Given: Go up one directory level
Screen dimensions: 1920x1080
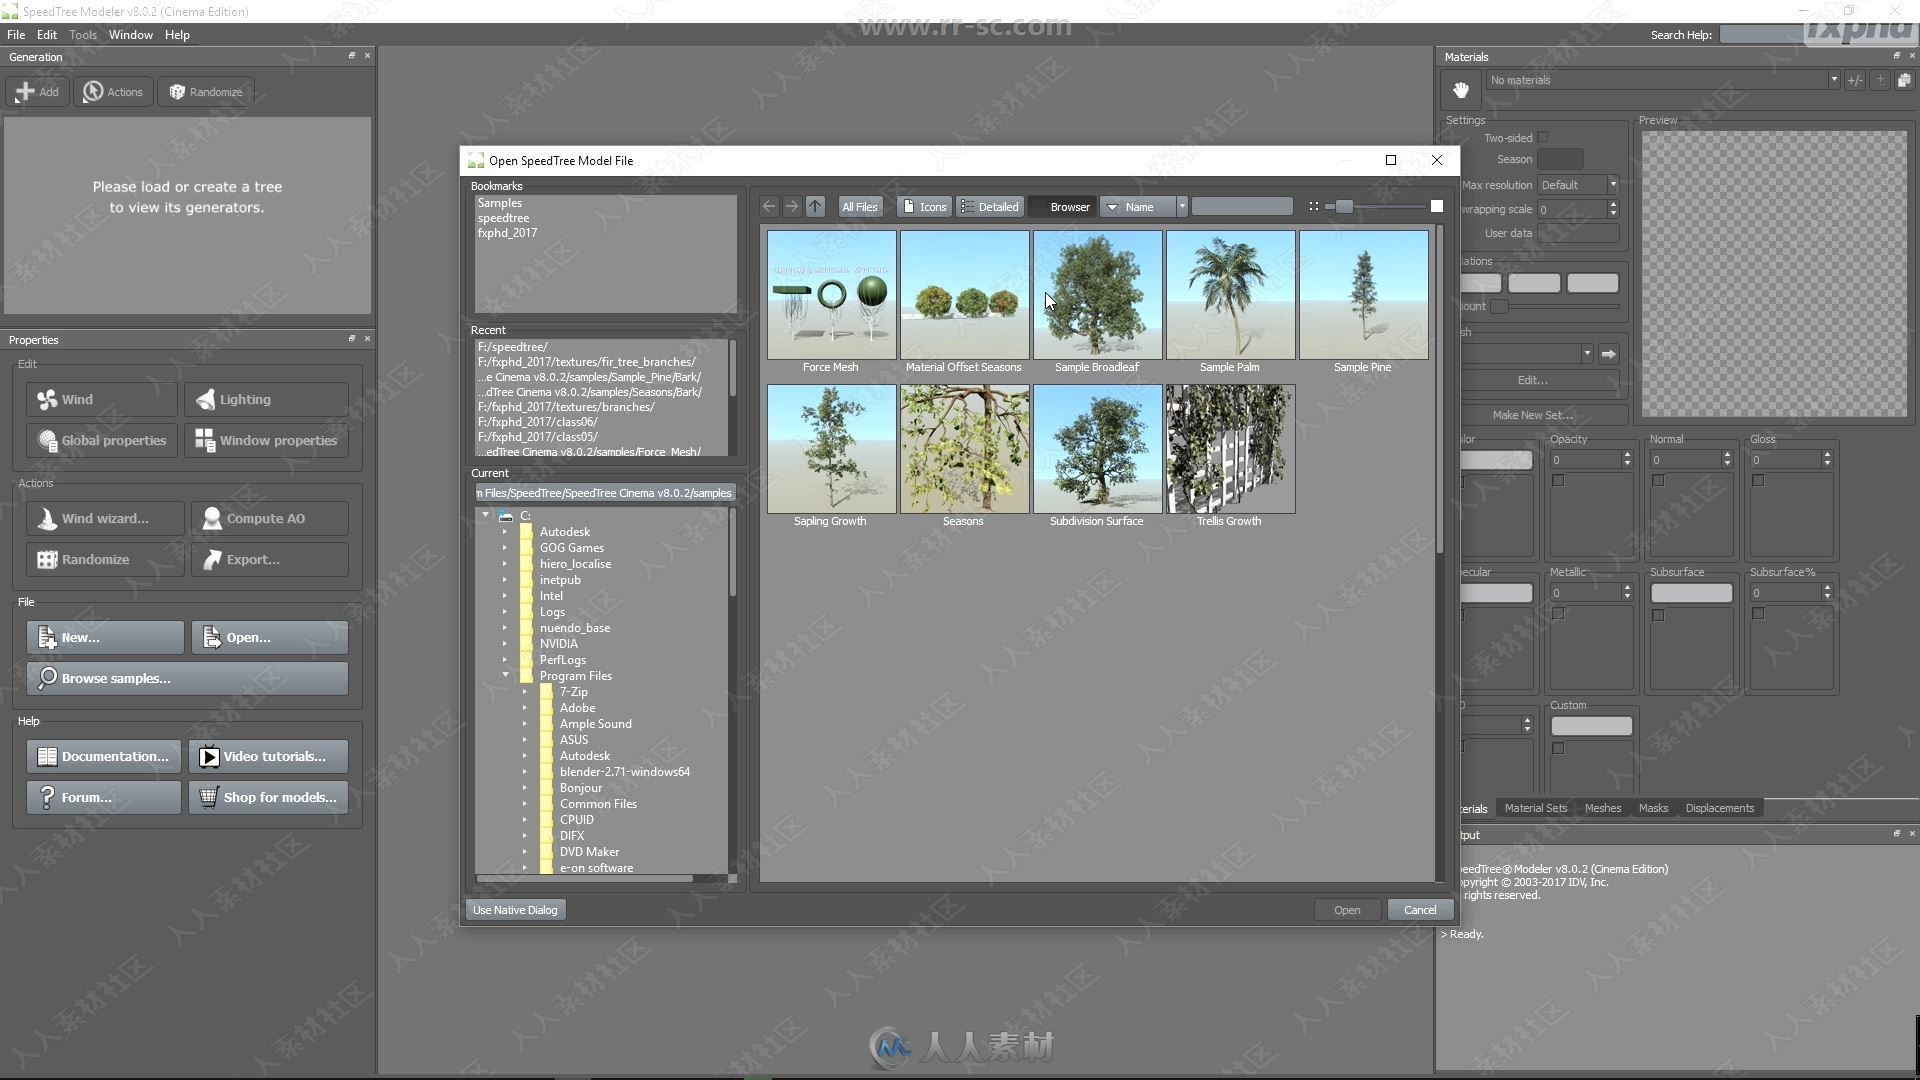Looking at the screenshot, I should pyautogui.click(x=815, y=206).
